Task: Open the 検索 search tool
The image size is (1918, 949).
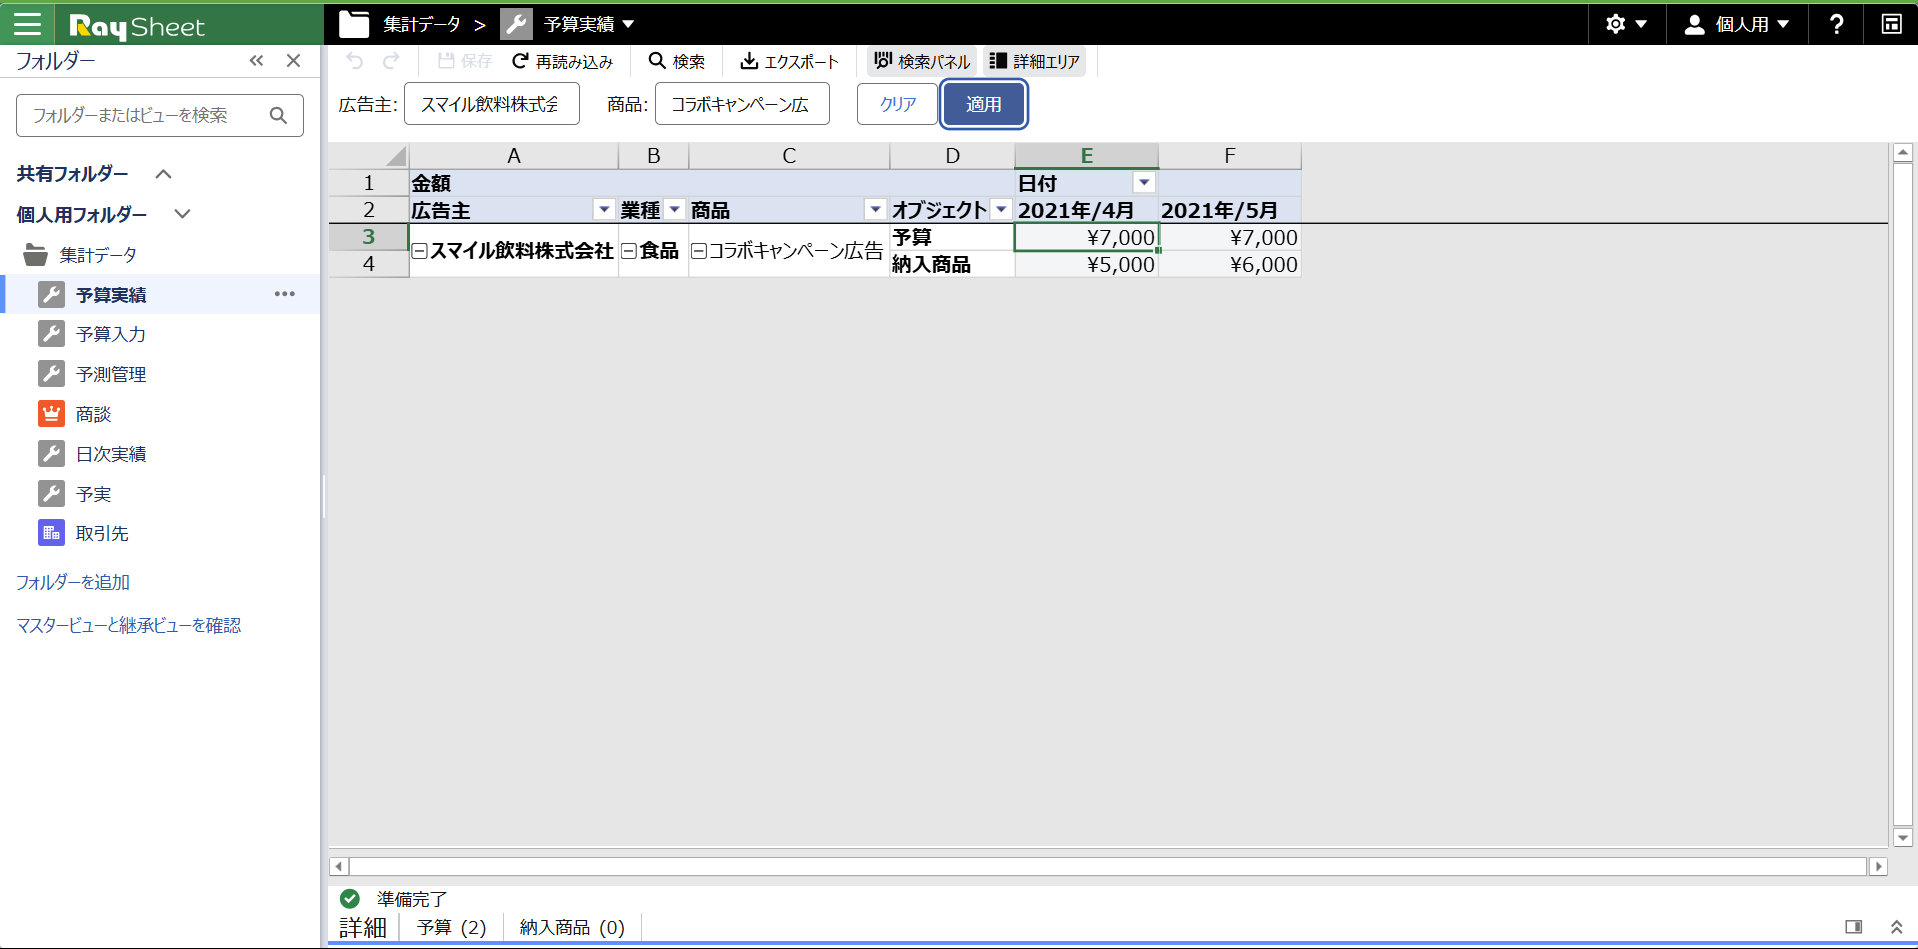Action: [x=676, y=61]
